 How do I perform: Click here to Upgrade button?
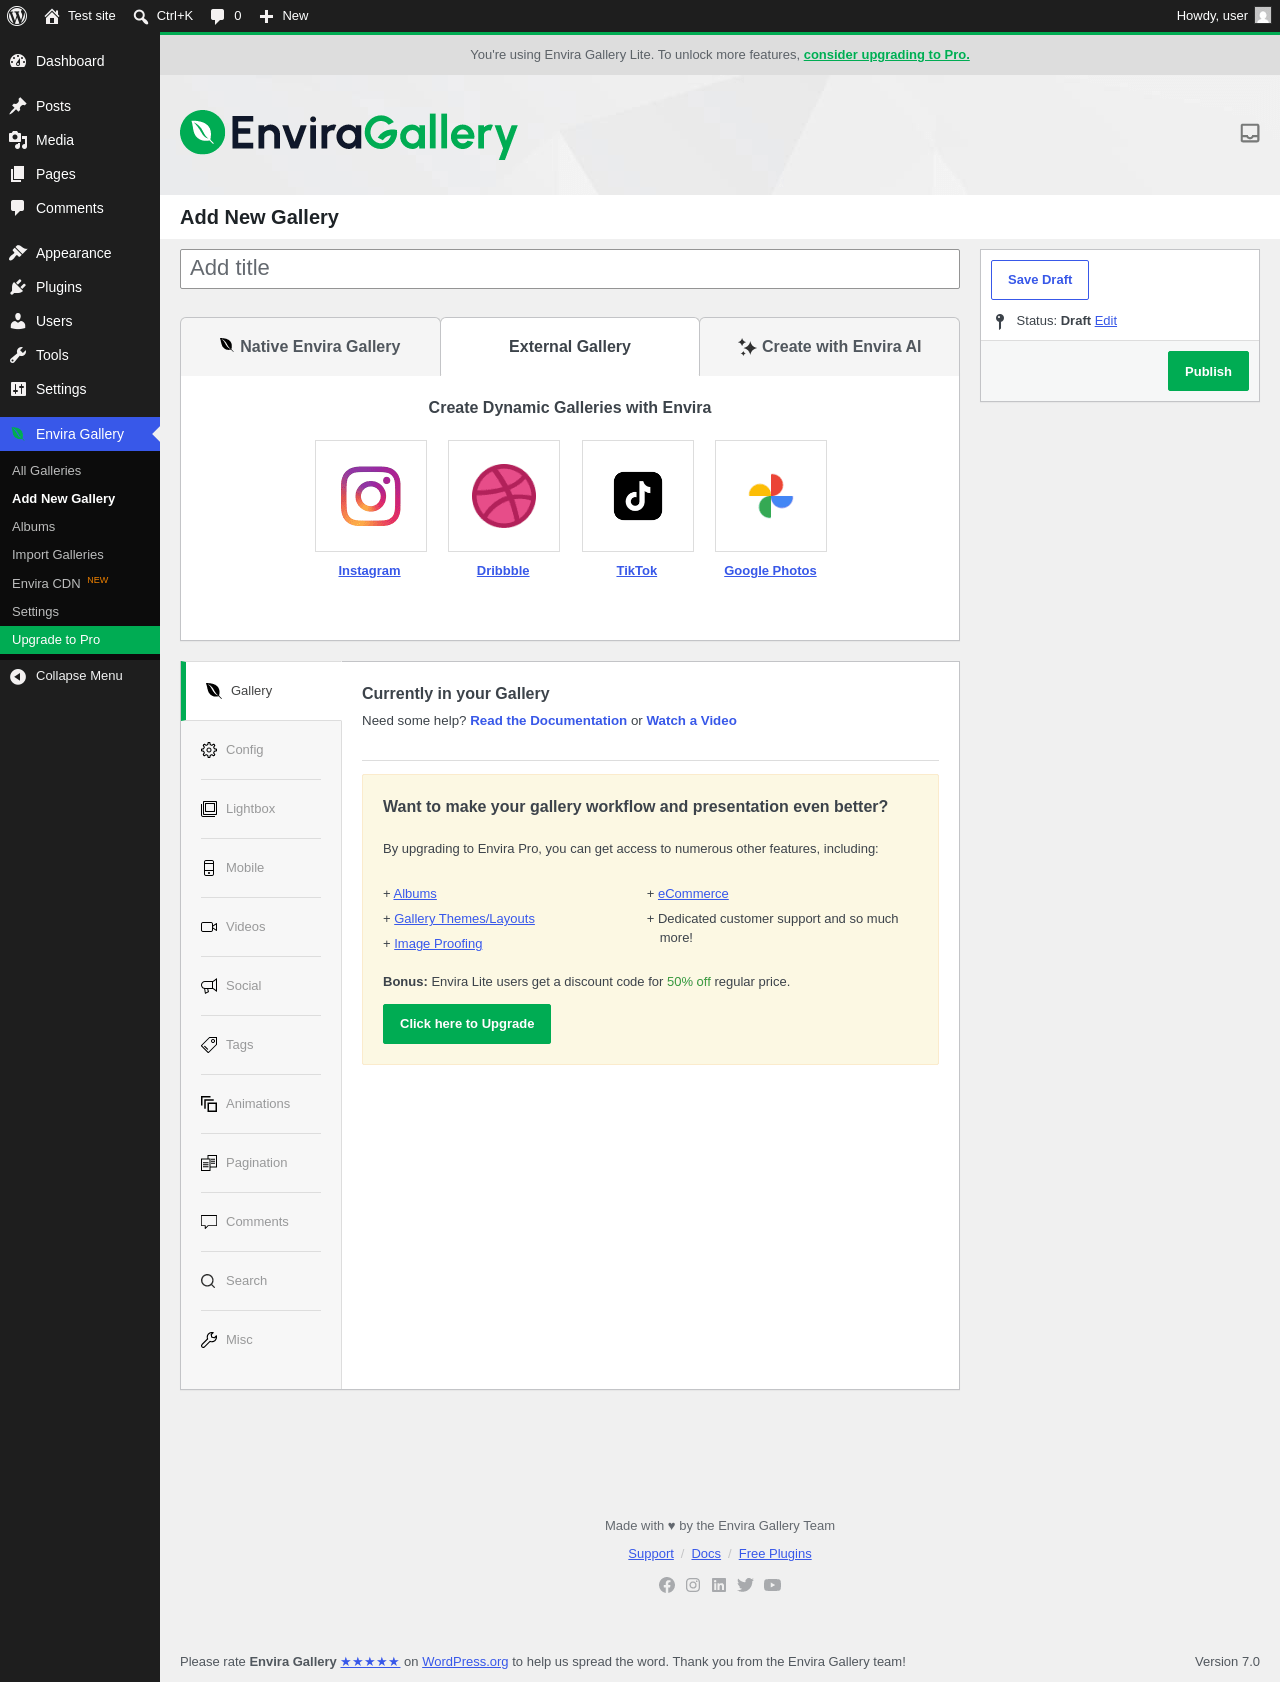point(467,1024)
